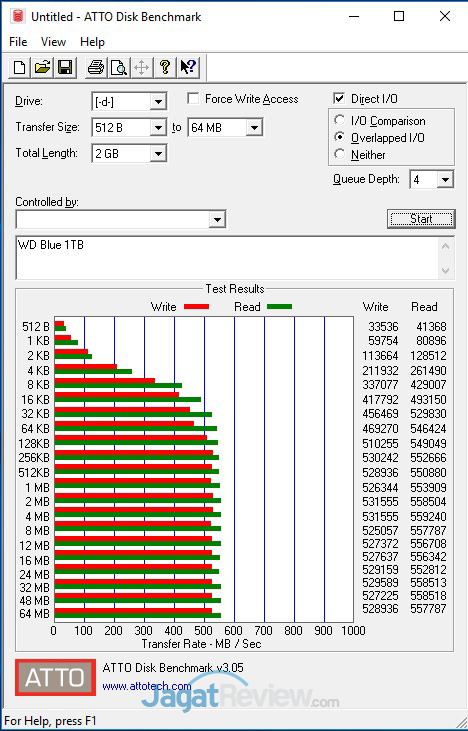
Task: Activate the context help arrow icon
Action: 188,68
